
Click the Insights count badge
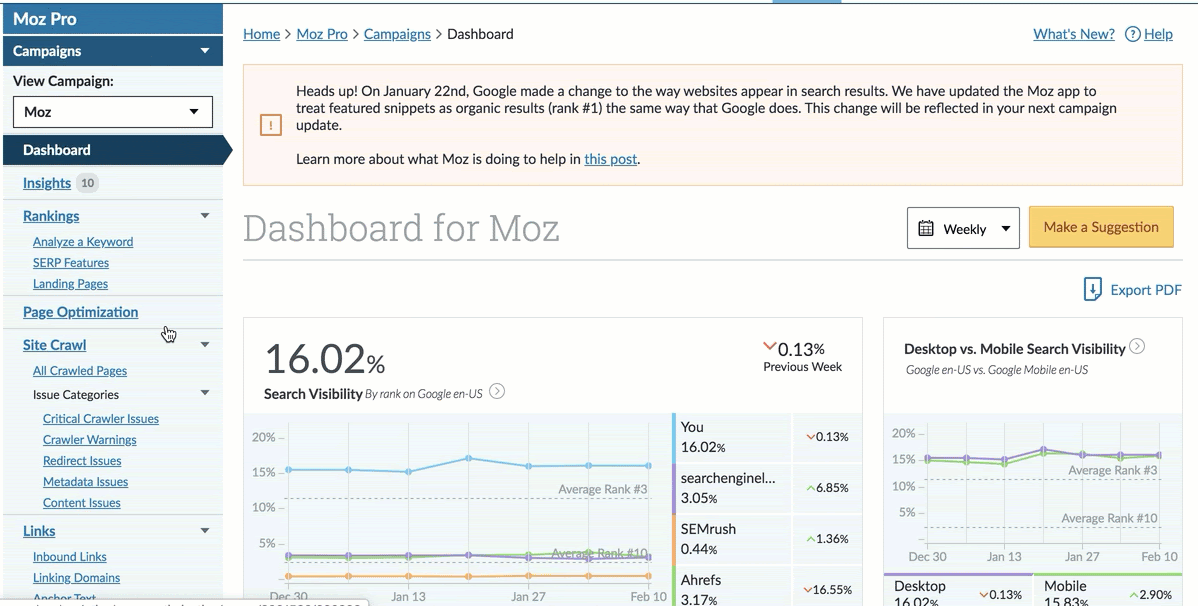[88, 183]
